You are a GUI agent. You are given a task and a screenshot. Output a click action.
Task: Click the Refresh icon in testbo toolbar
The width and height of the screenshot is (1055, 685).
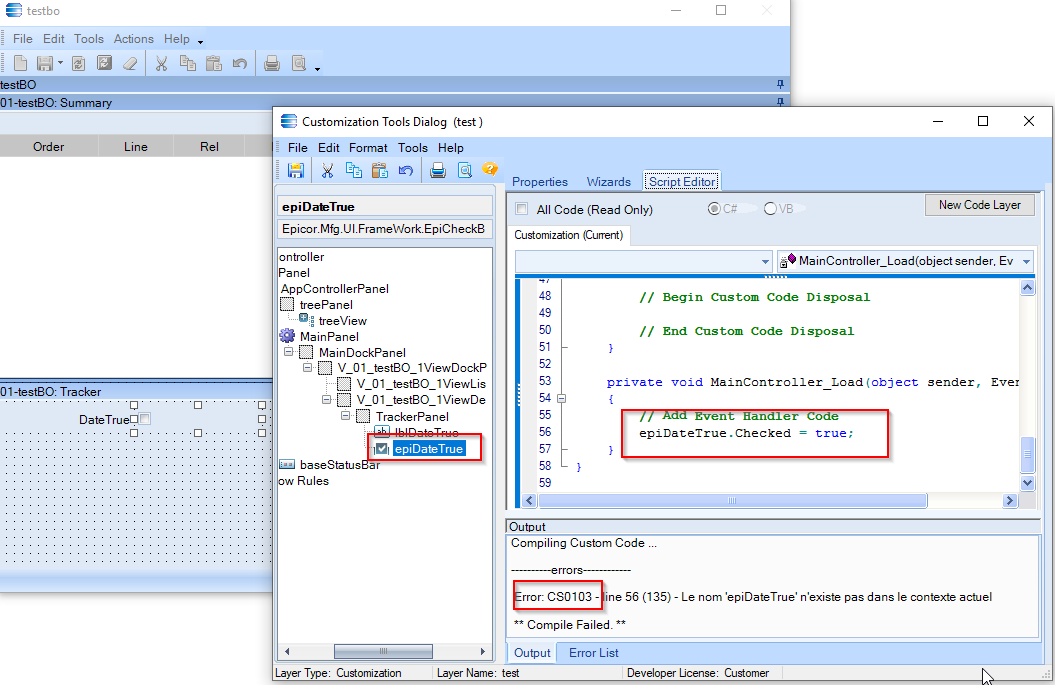pos(79,63)
